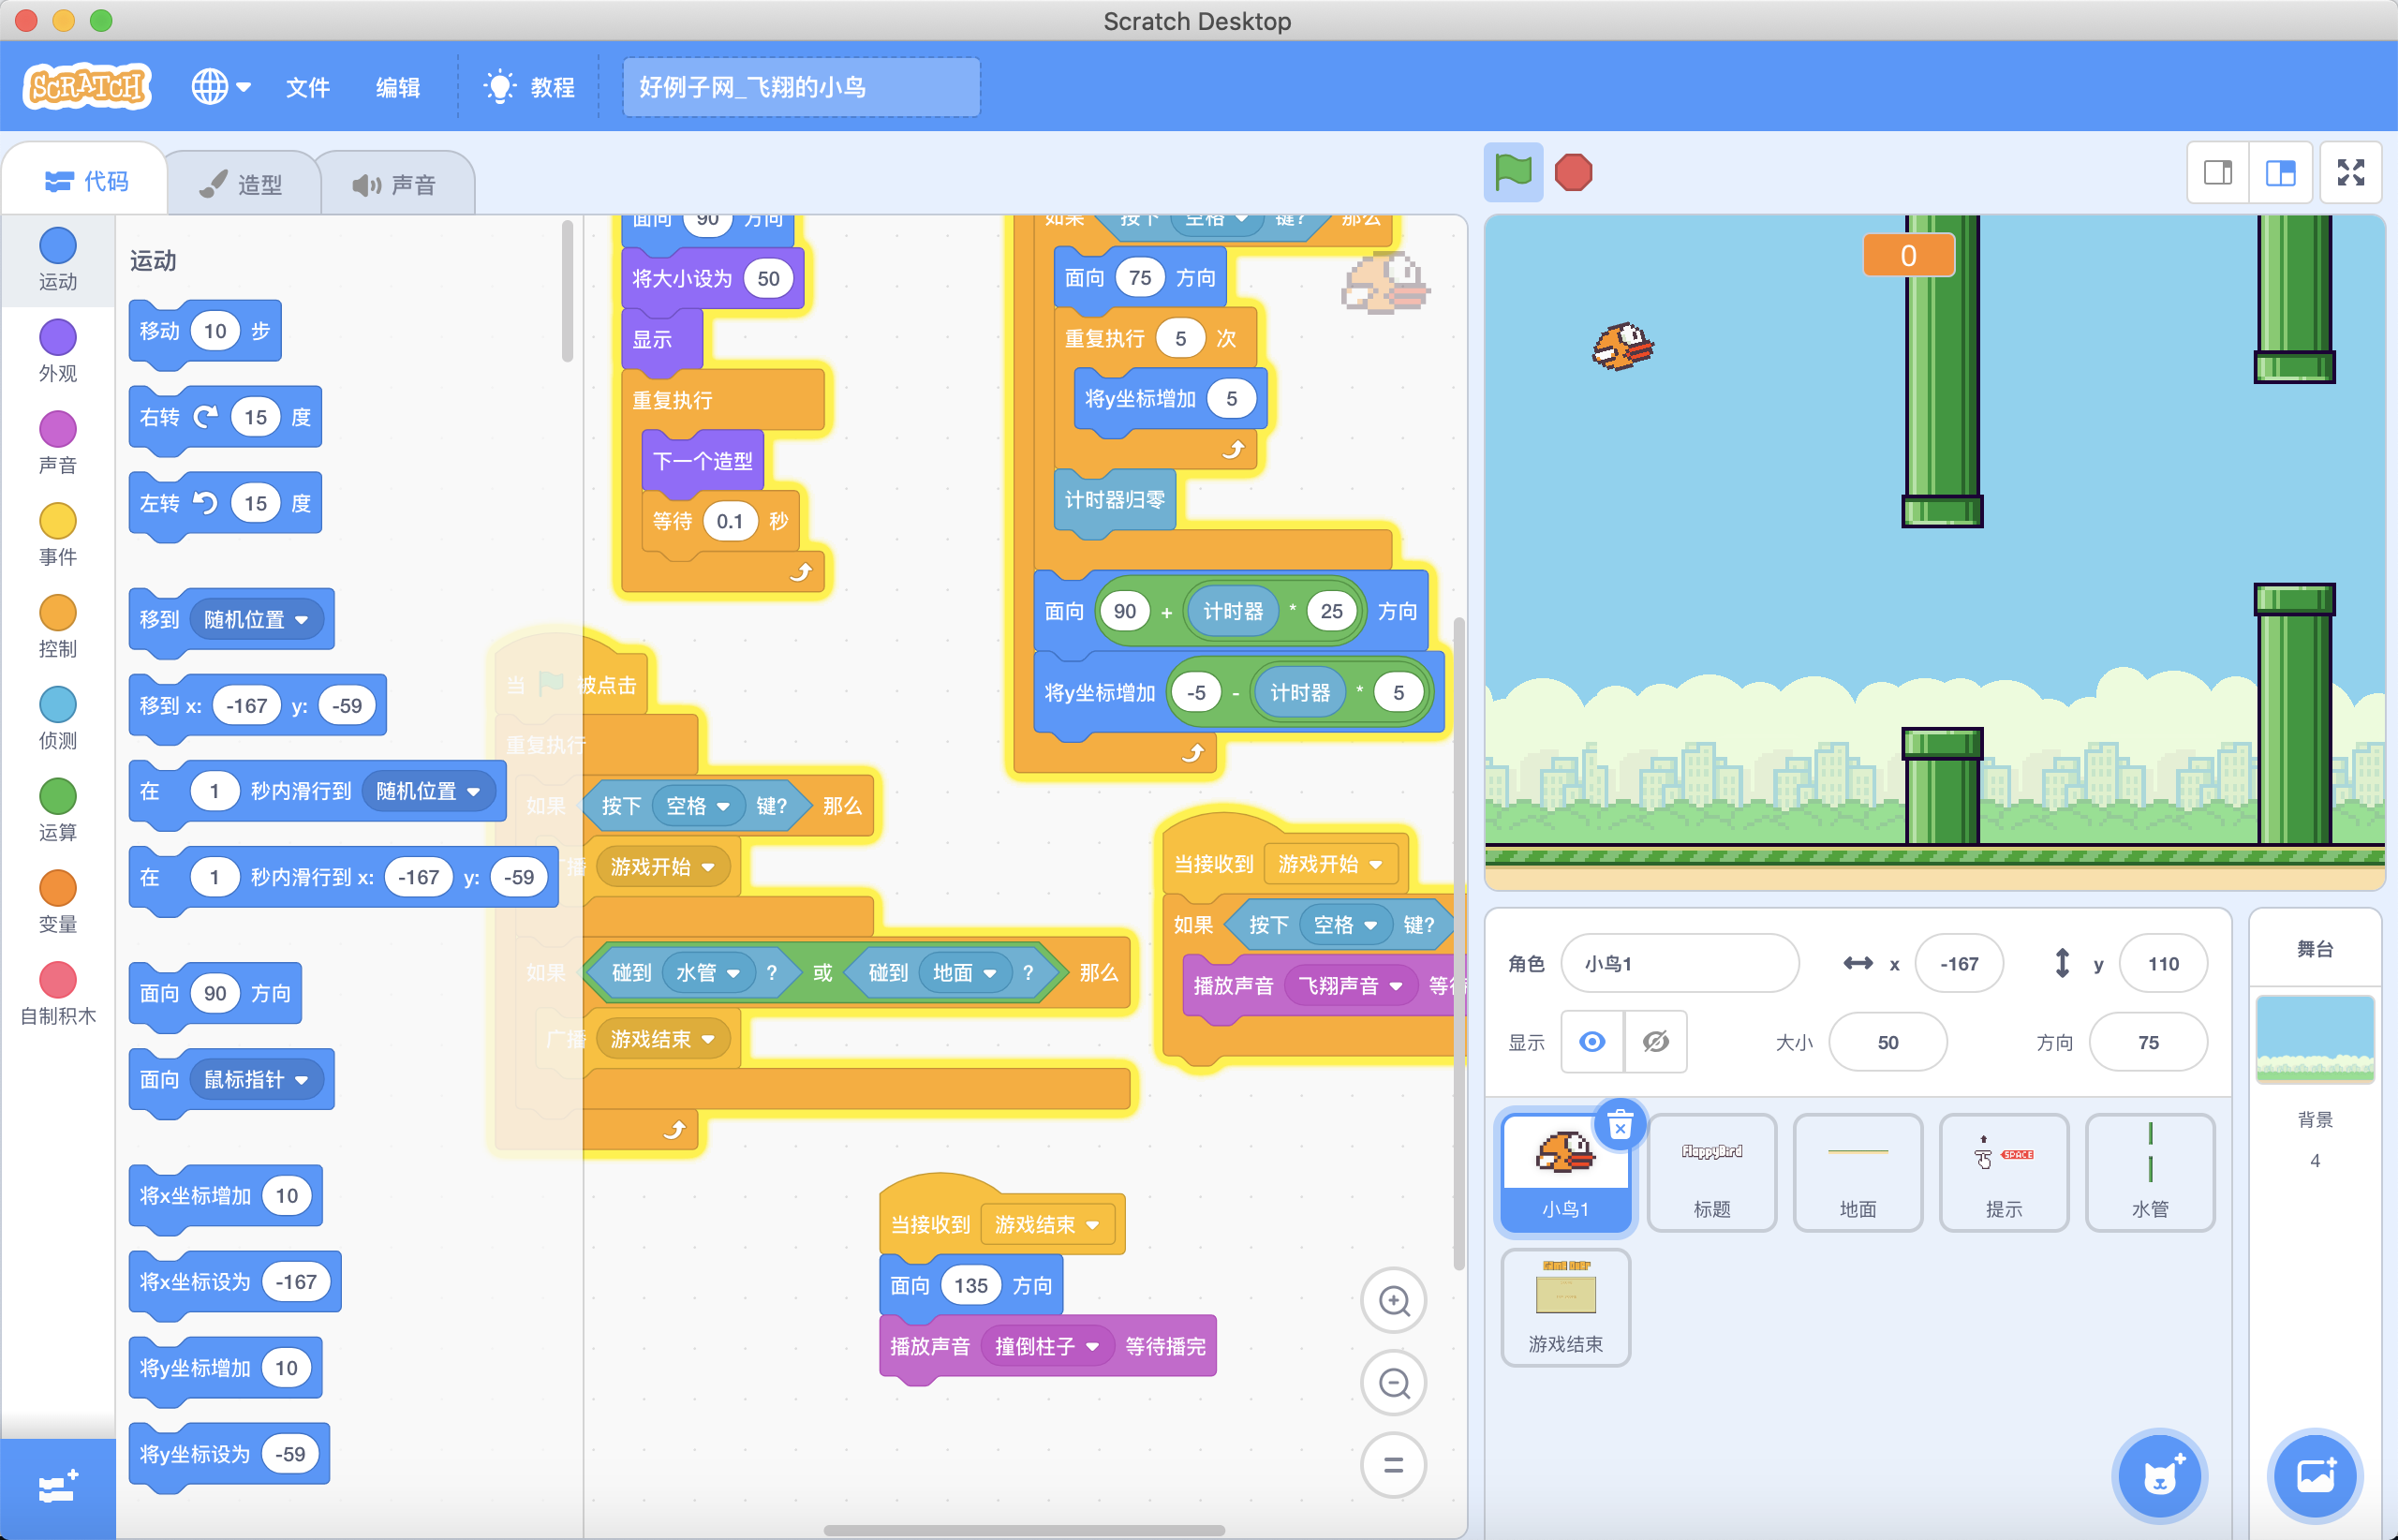Screen dimensions: 2398x1540
Task: Switch to large stage layout
Action: pyautogui.click(x=2280, y=173)
